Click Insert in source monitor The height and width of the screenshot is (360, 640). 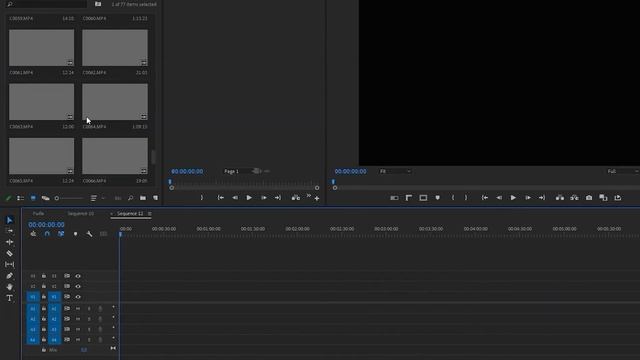[x=296, y=198]
